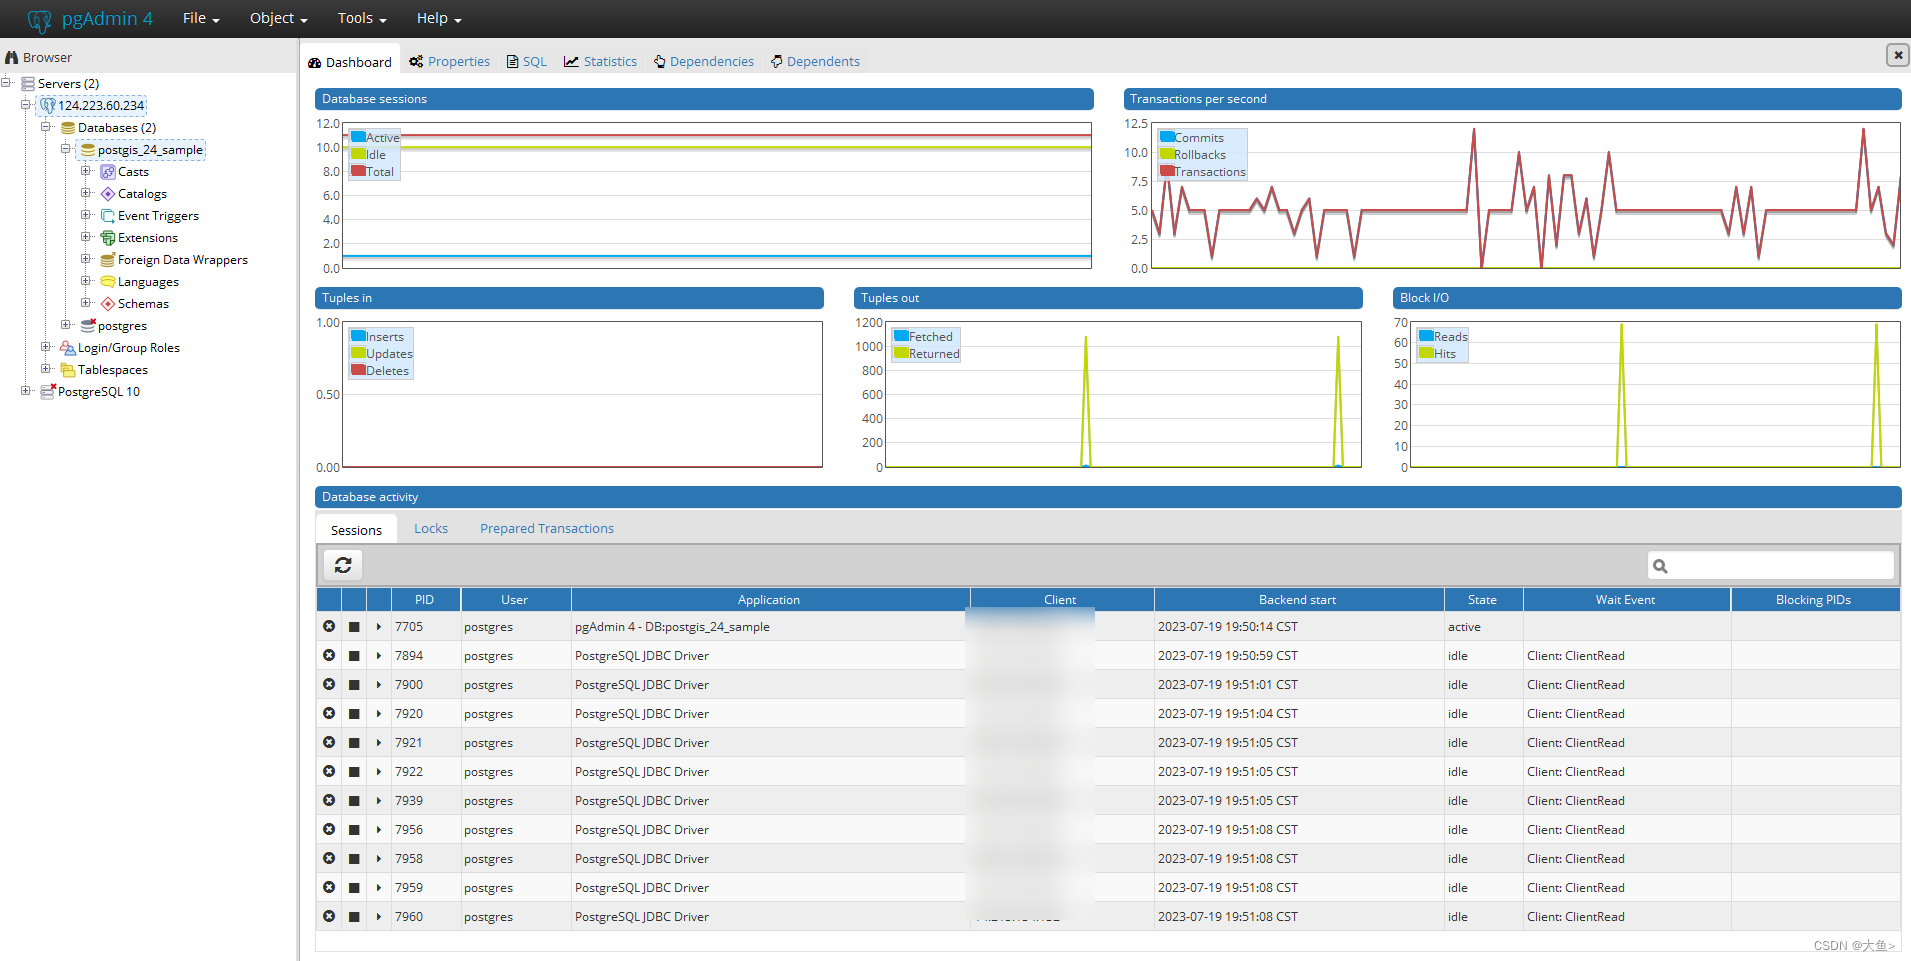Expand details arrow for PID 7900
1911x961 pixels.
[x=379, y=685]
